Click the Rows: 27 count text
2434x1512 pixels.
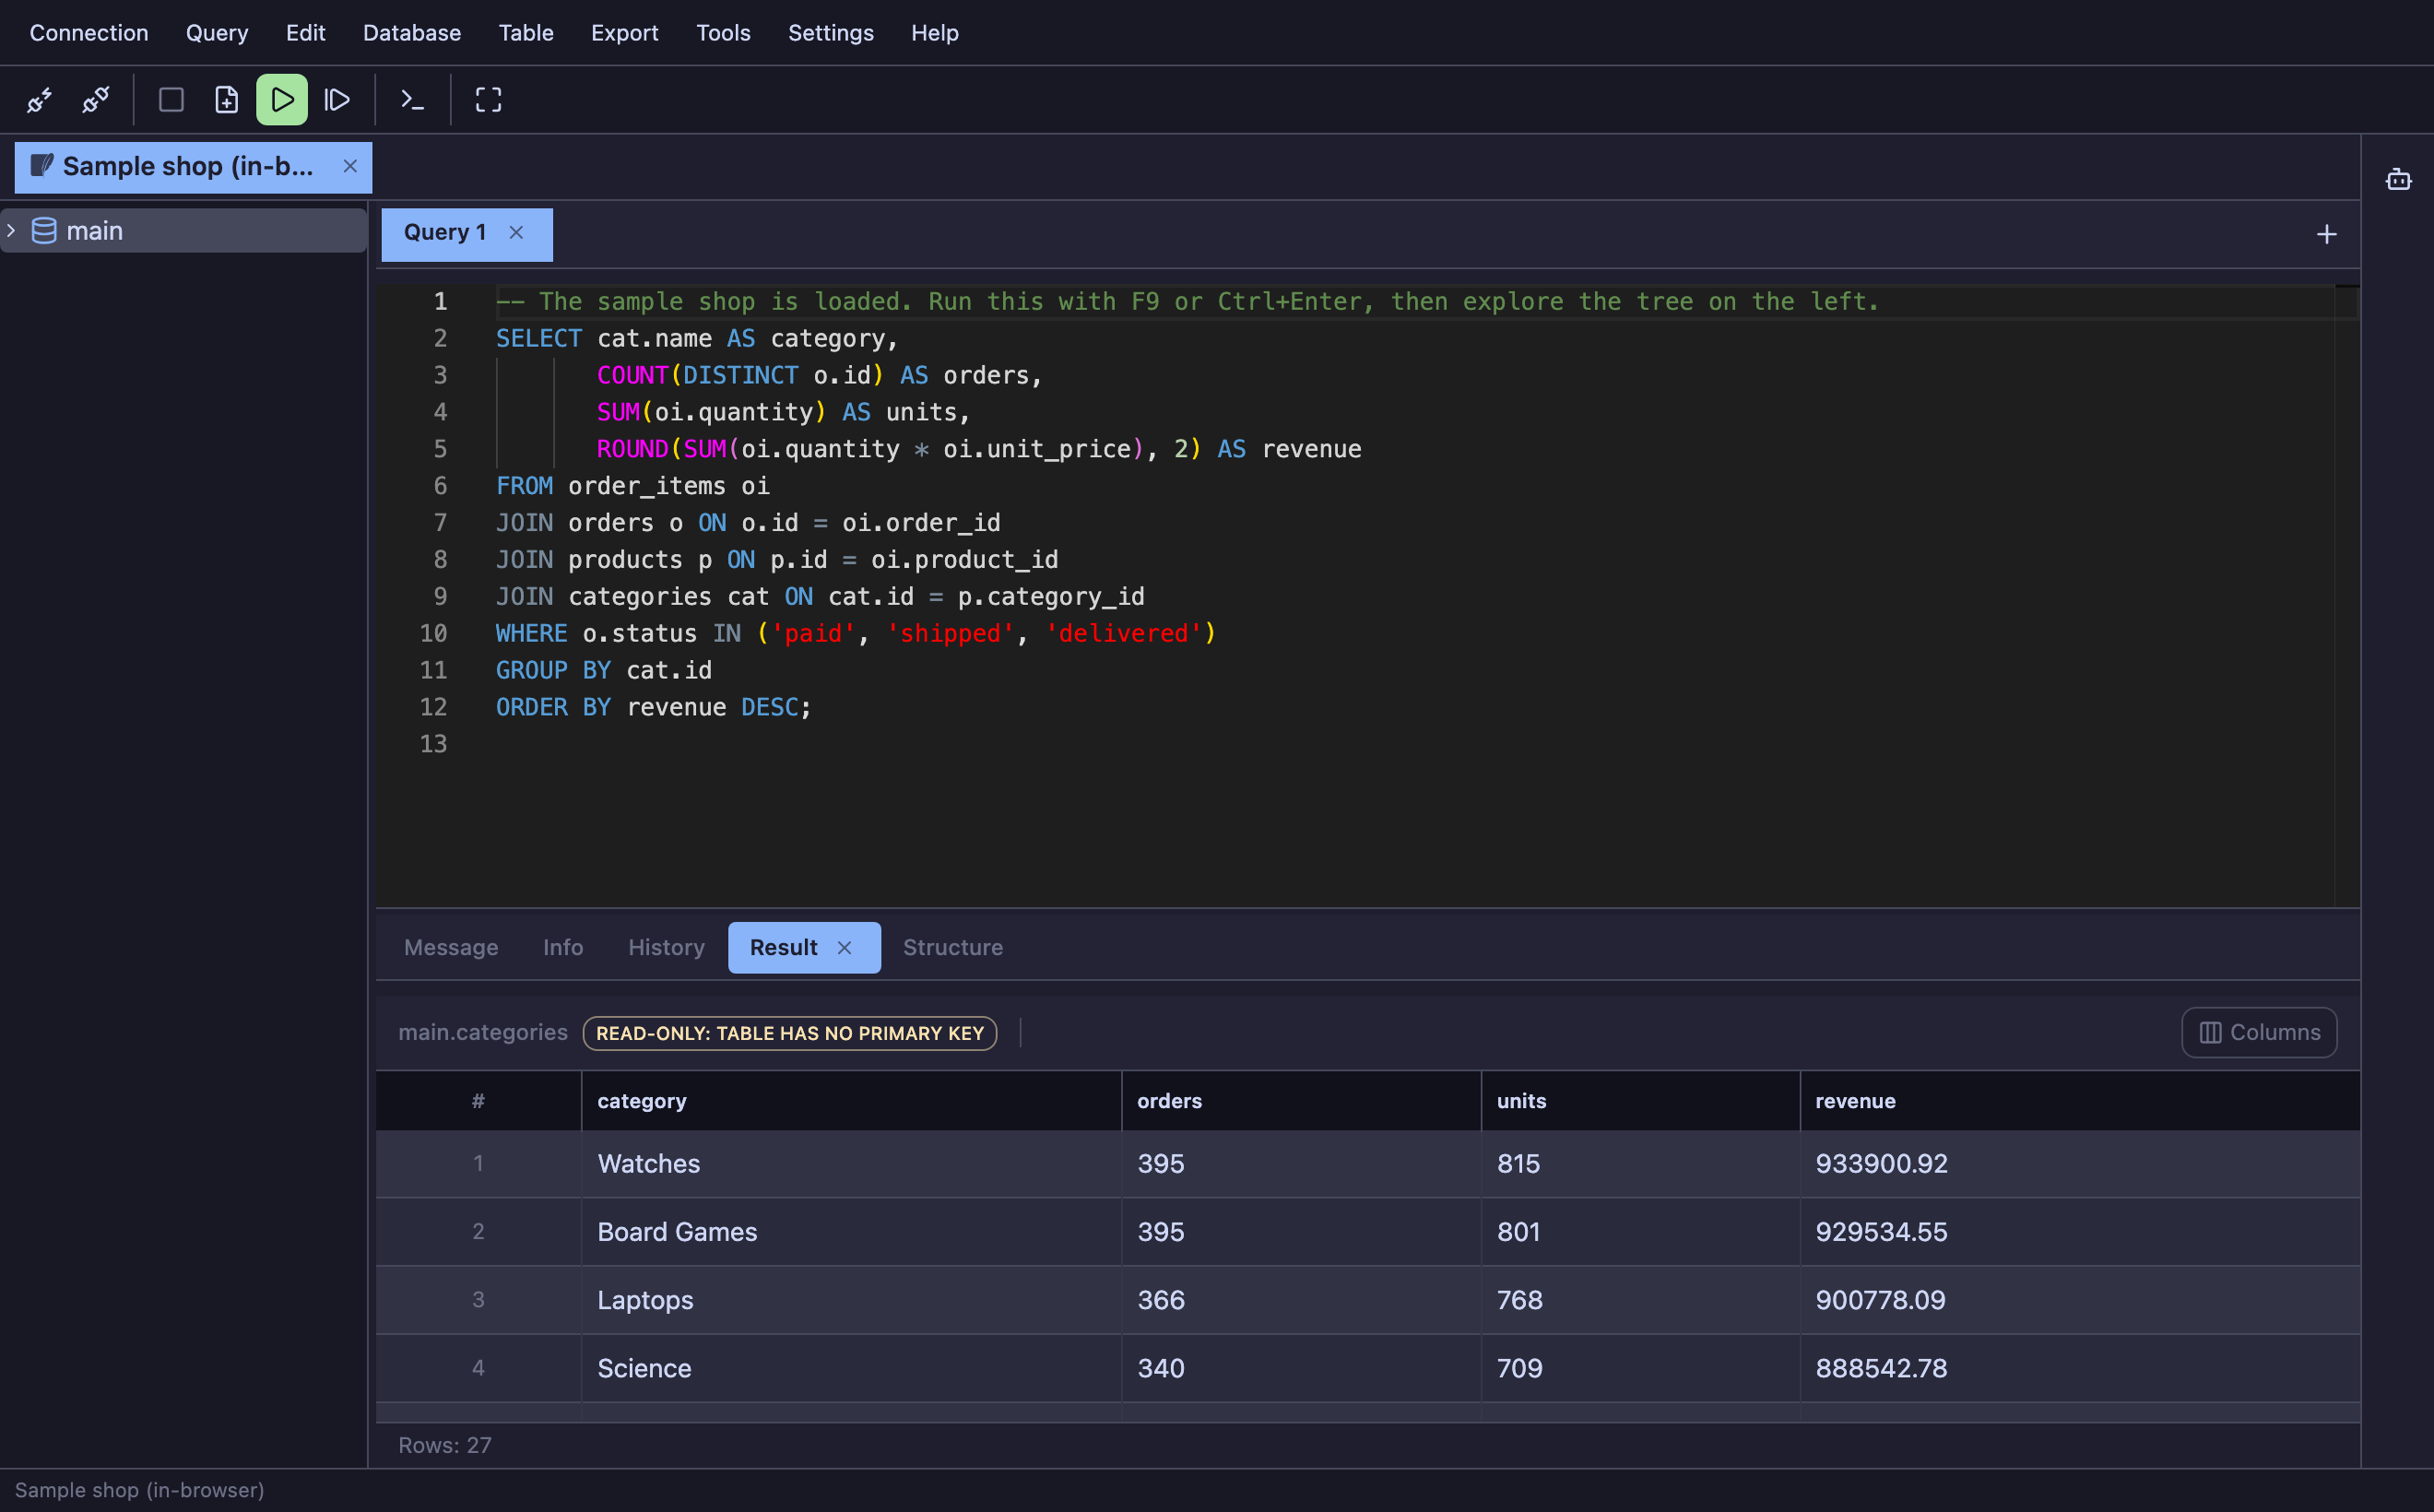click(x=445, y=1445)
